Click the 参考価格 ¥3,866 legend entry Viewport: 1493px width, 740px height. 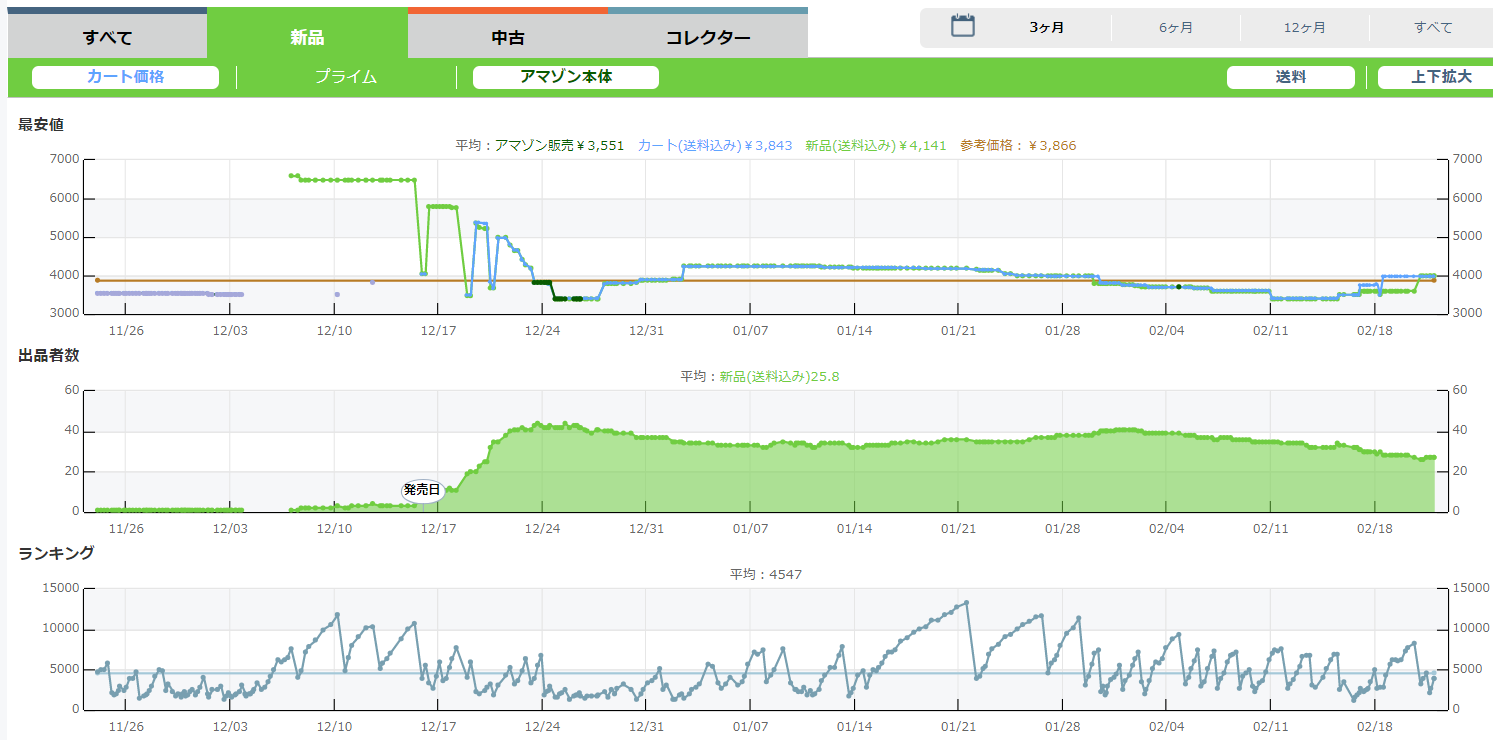[1018, 146]
